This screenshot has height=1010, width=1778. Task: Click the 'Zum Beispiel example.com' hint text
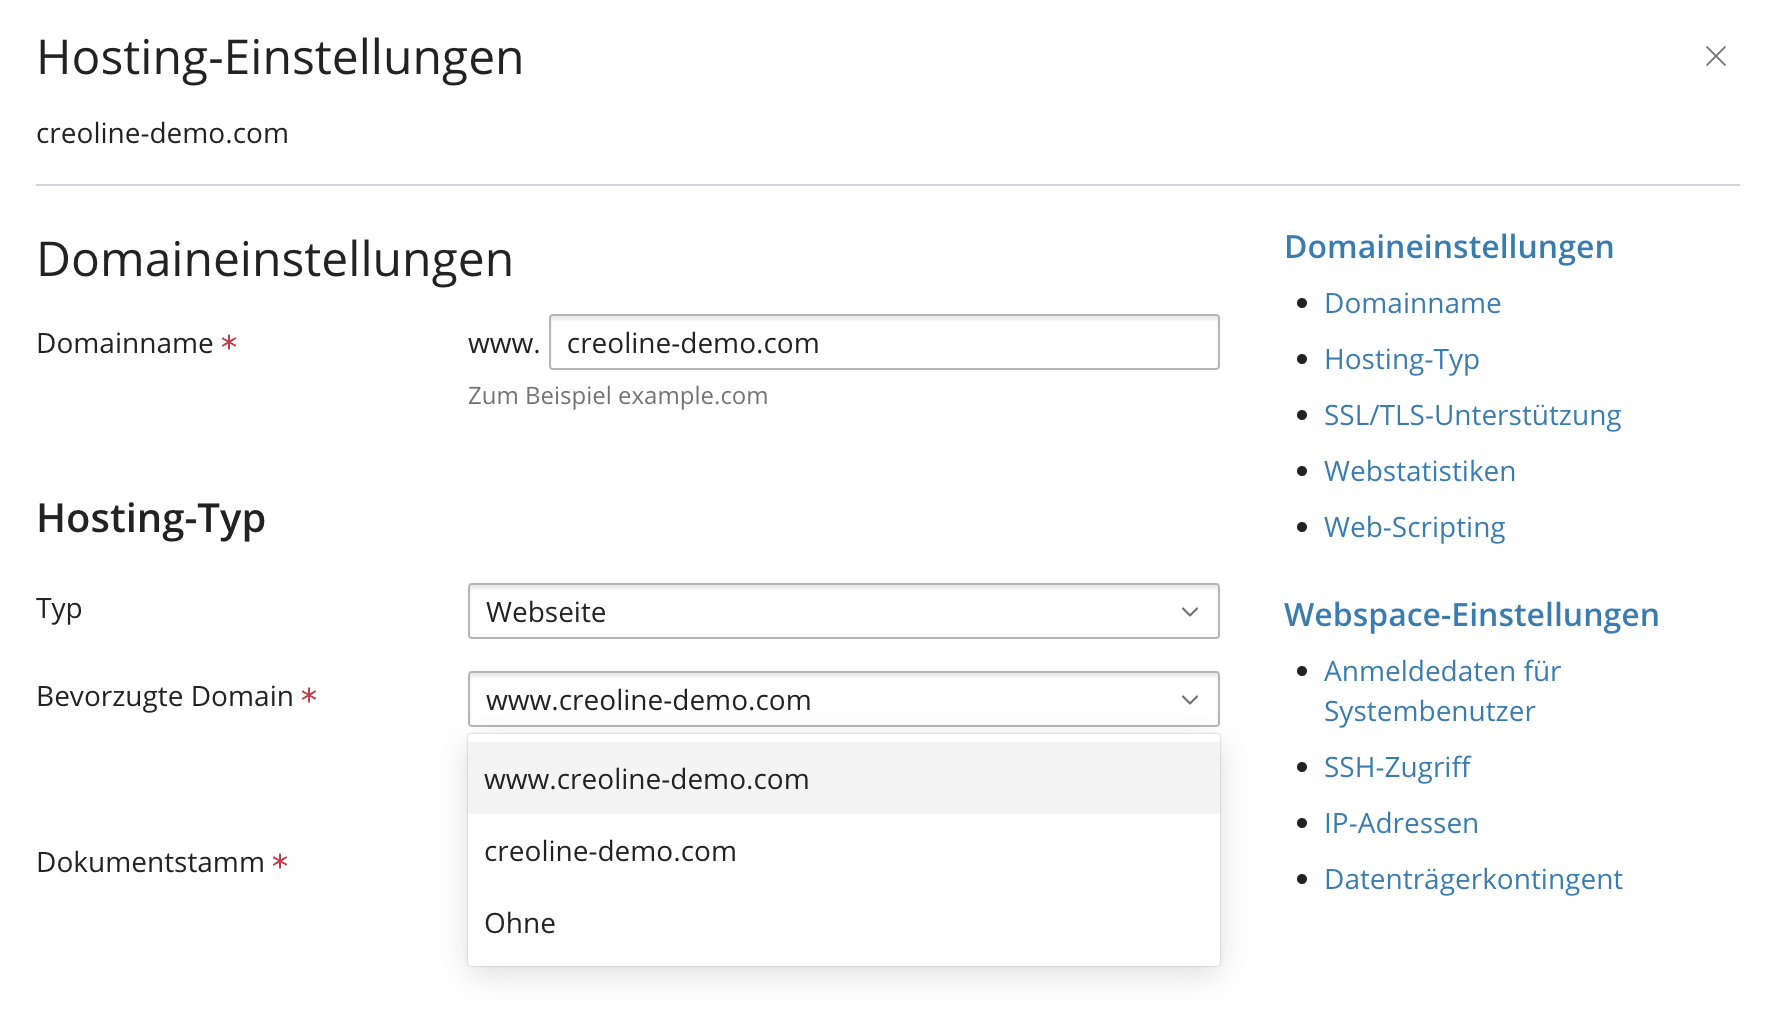pos(617,396)
